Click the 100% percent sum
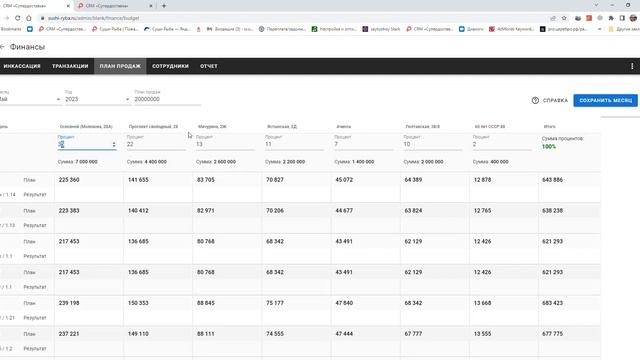 tap(549, 147)
